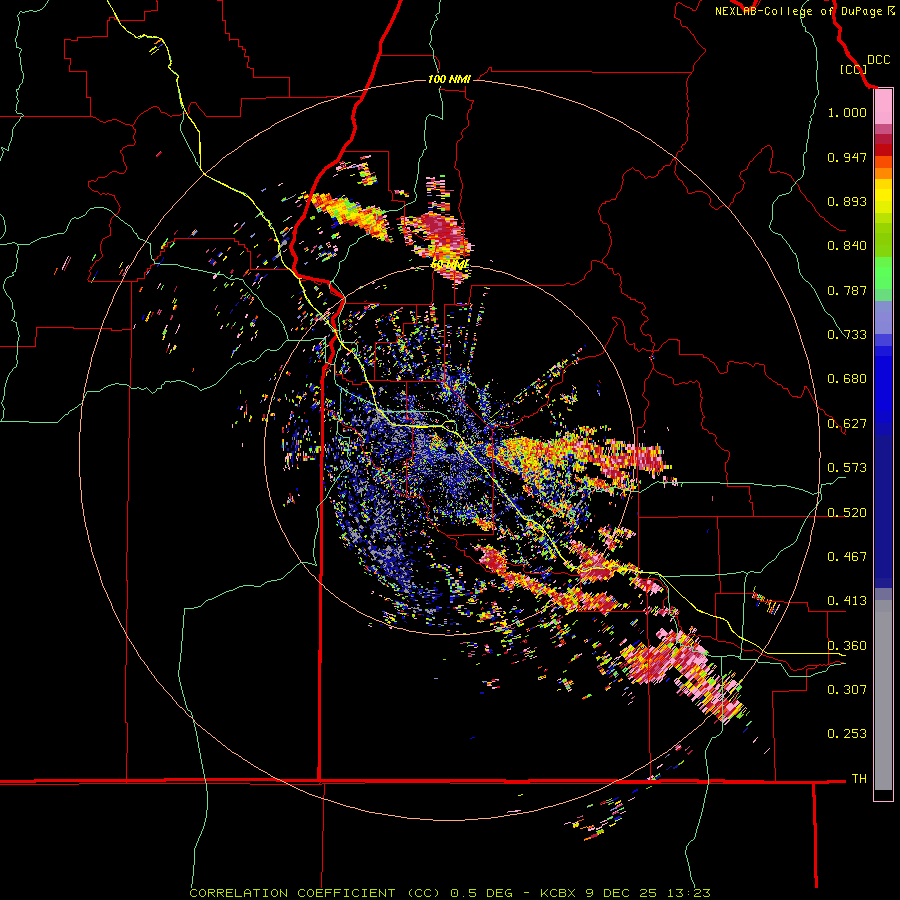
Task: Click the 13:23 timestamp
Action: [689, 893]
